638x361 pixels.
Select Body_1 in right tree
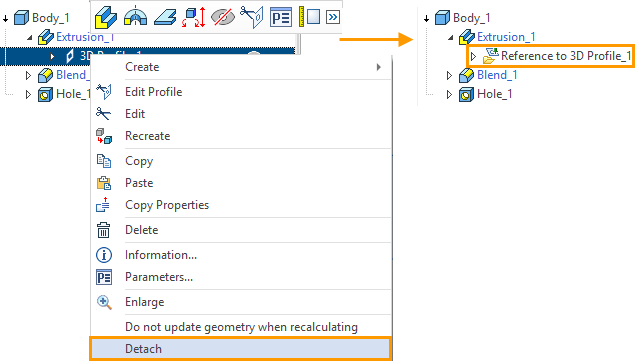coord(472,18)
